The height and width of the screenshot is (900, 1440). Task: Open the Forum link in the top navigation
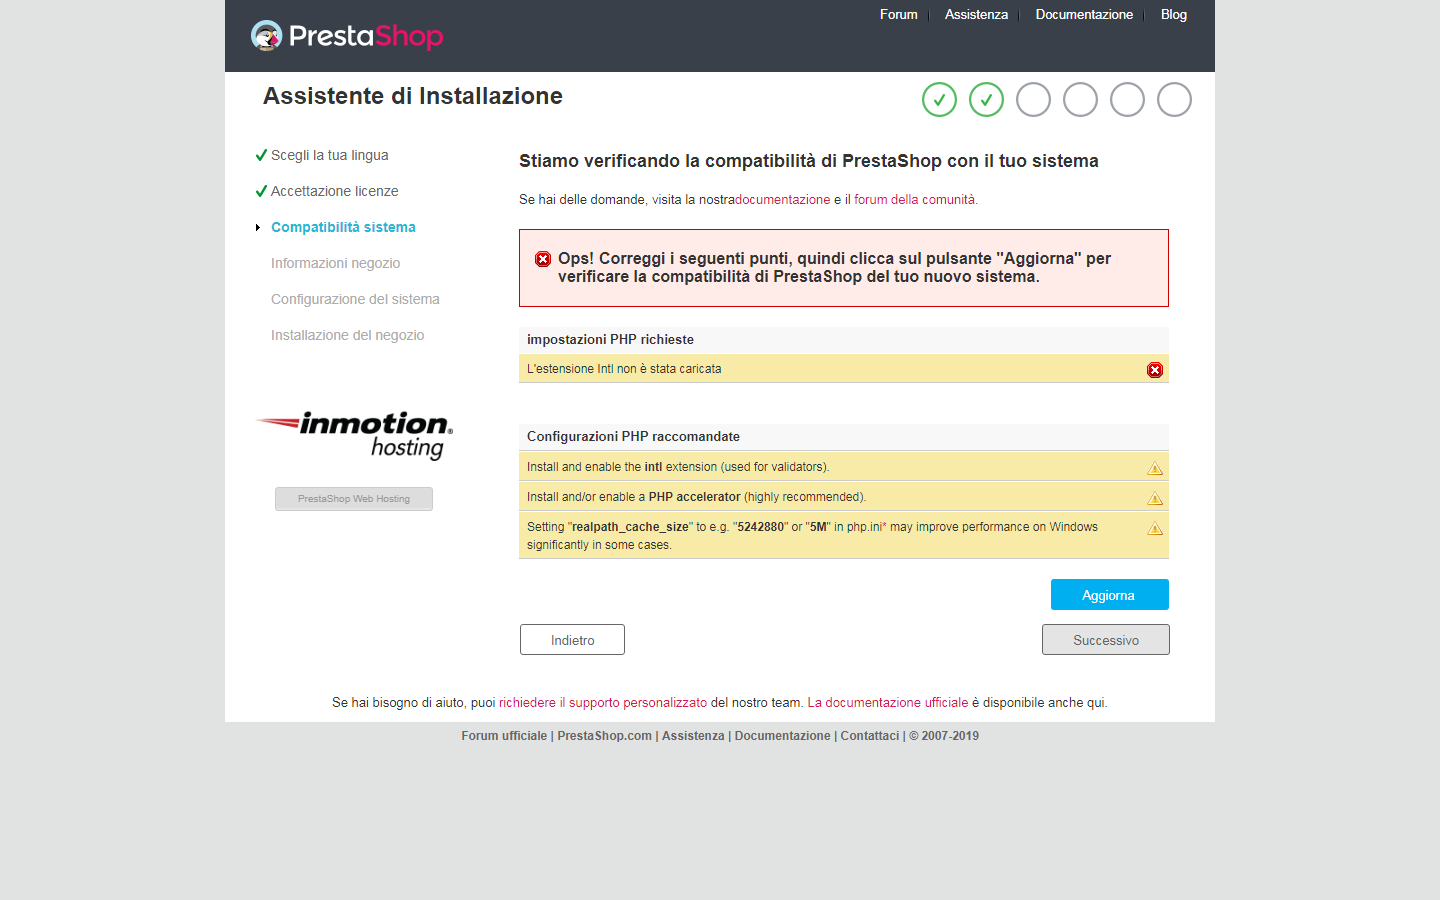pos(898,14)
